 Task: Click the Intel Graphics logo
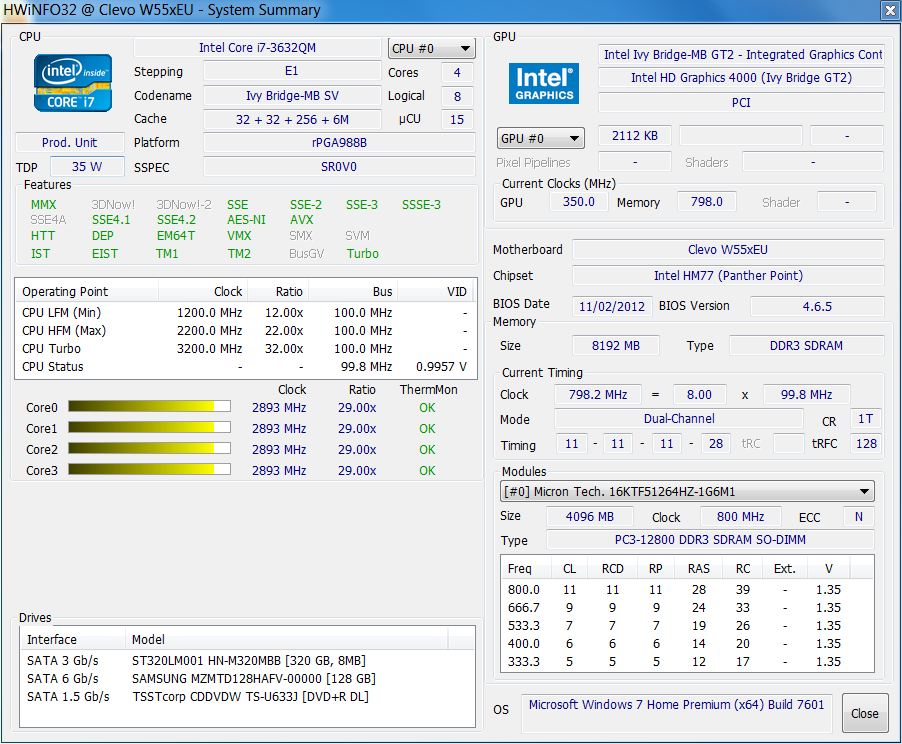[544, 83]
